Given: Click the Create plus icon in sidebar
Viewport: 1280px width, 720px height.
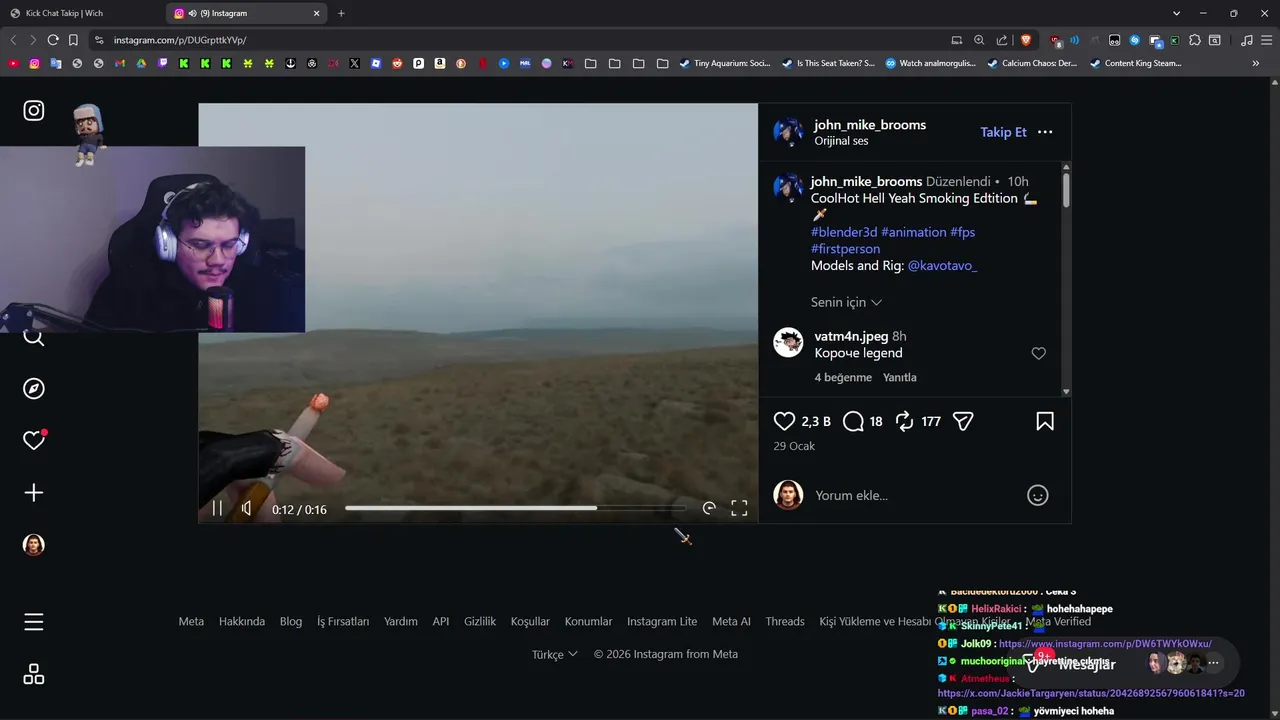Looking at the screenshot, I should pyautogui.click(x=34, y=493).
